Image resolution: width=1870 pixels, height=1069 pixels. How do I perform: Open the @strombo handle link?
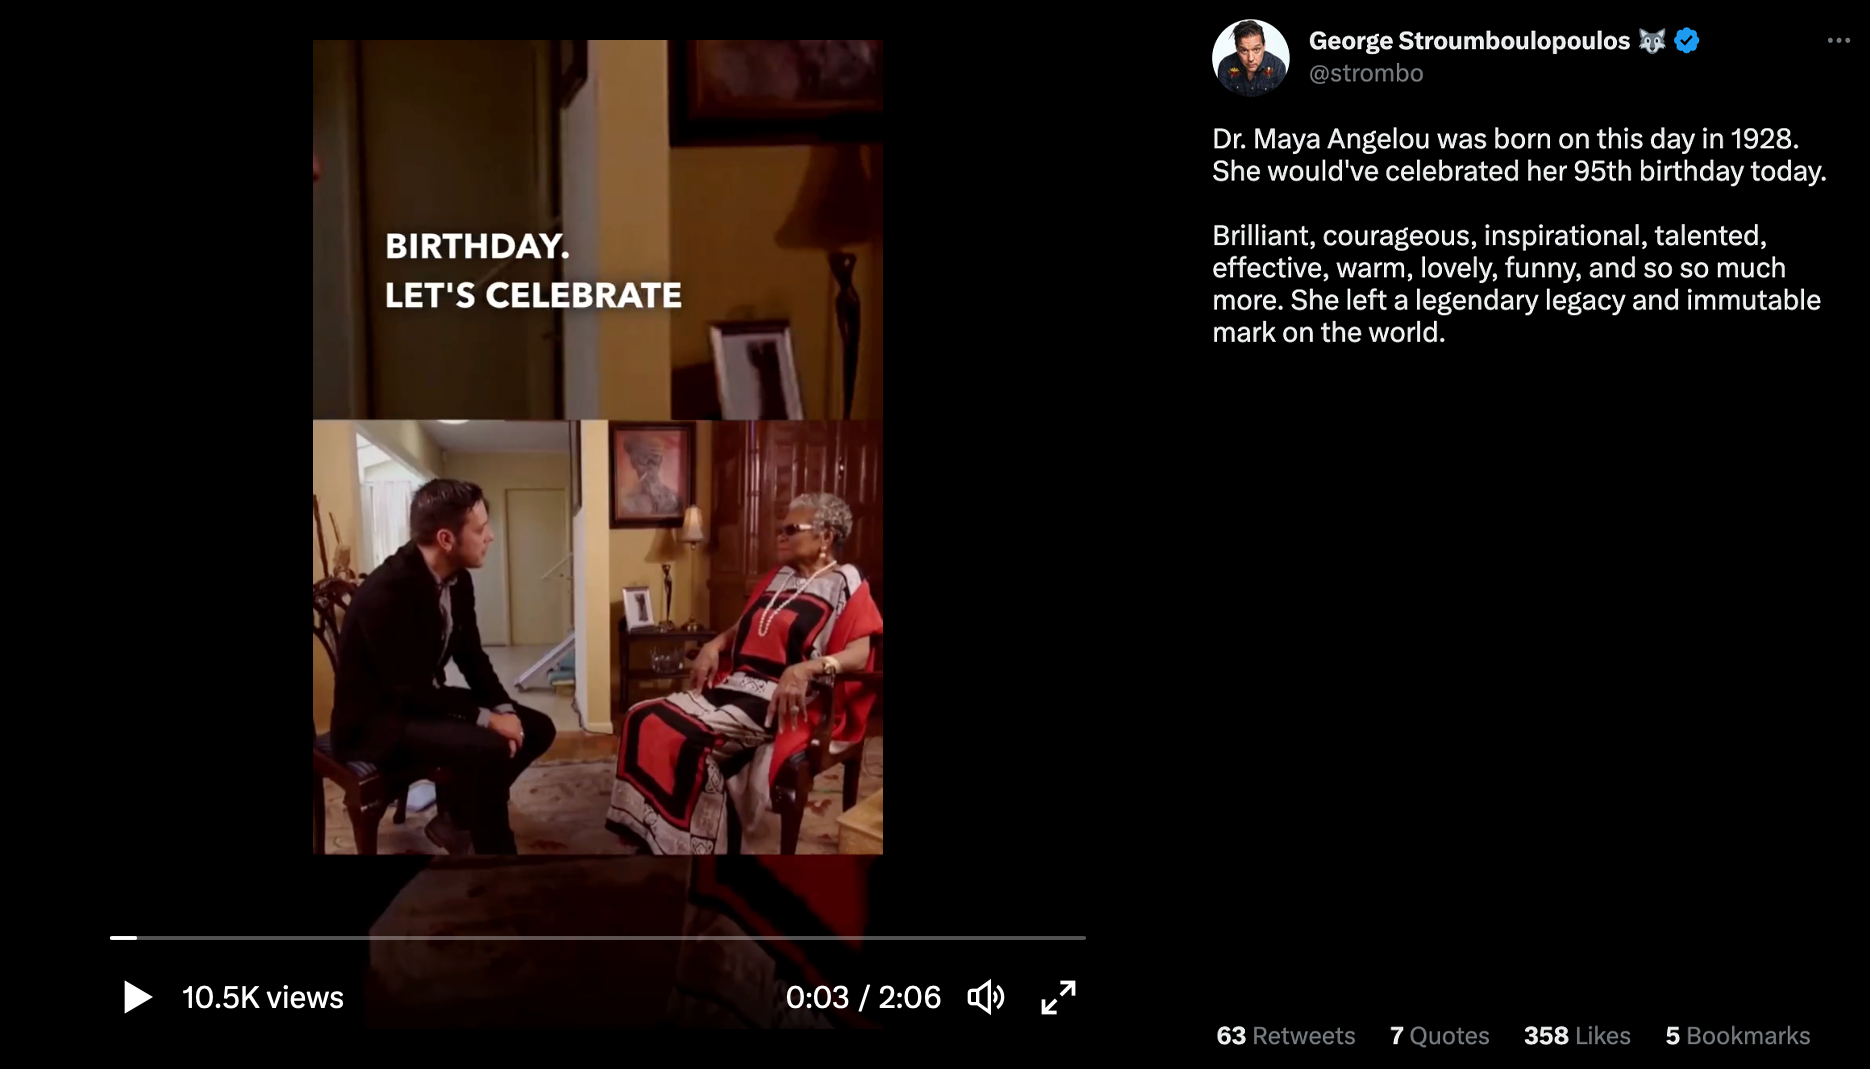point(1366,74)
